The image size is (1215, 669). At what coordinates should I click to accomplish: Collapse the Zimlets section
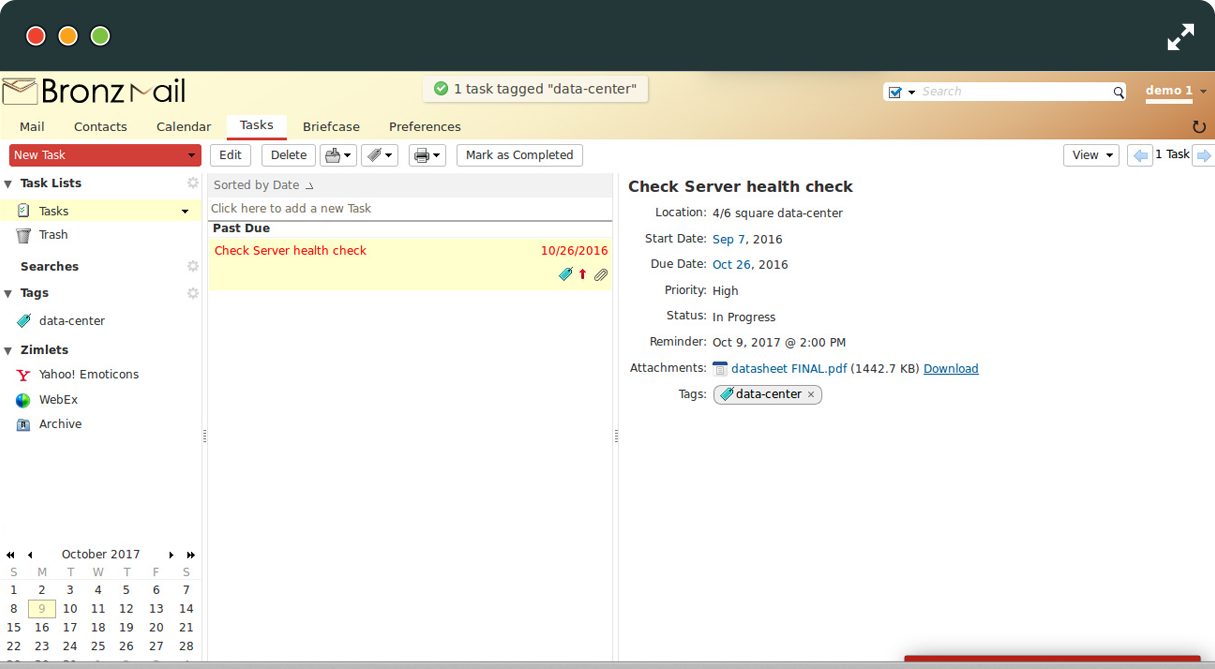coord(9,351)
